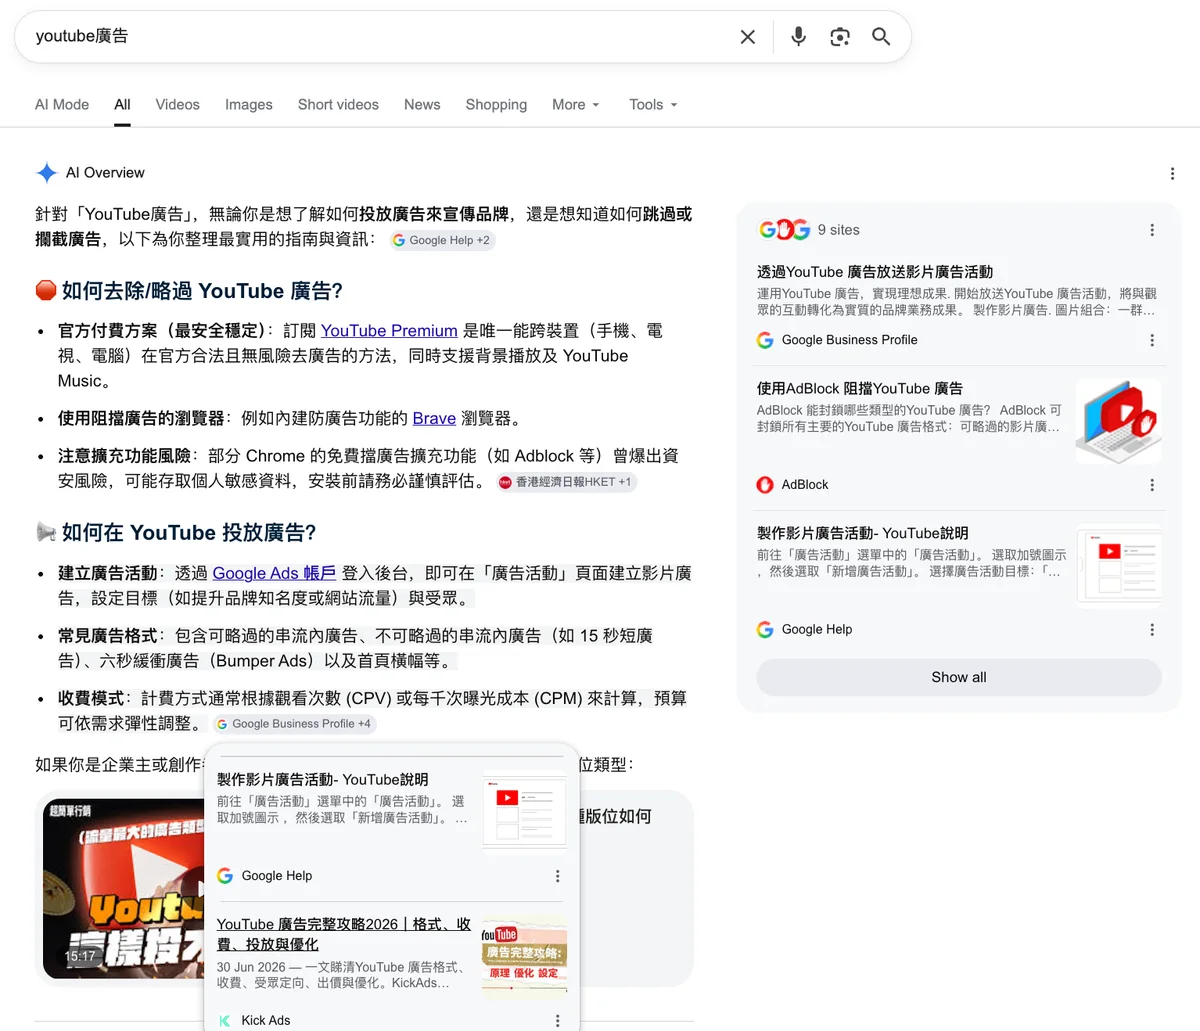This screenshot has height=1031, width=1200.
Task: Click sidebar Google Help result thumbnail
Action: [x=1119, y=566]
